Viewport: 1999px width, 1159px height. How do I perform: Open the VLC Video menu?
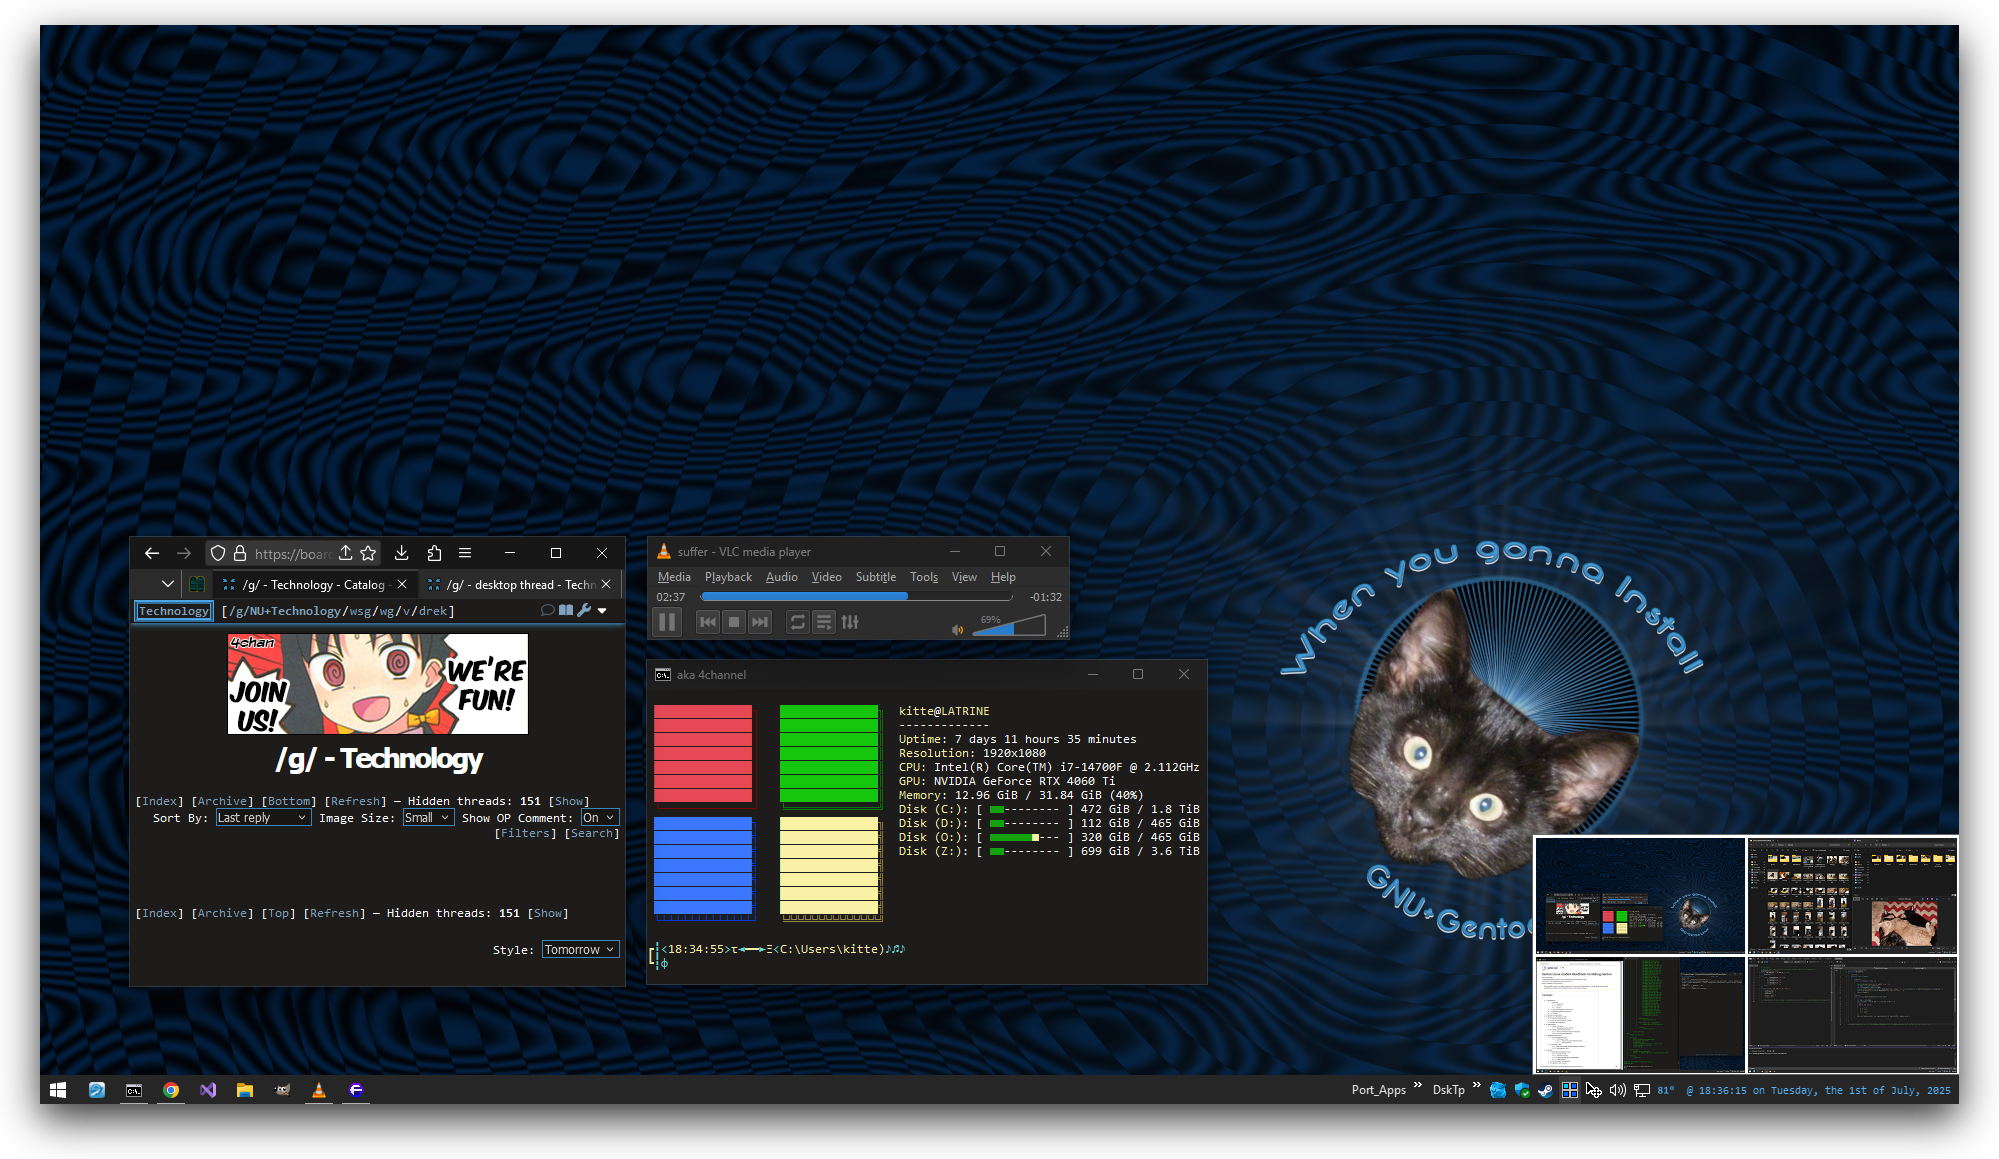826,577
